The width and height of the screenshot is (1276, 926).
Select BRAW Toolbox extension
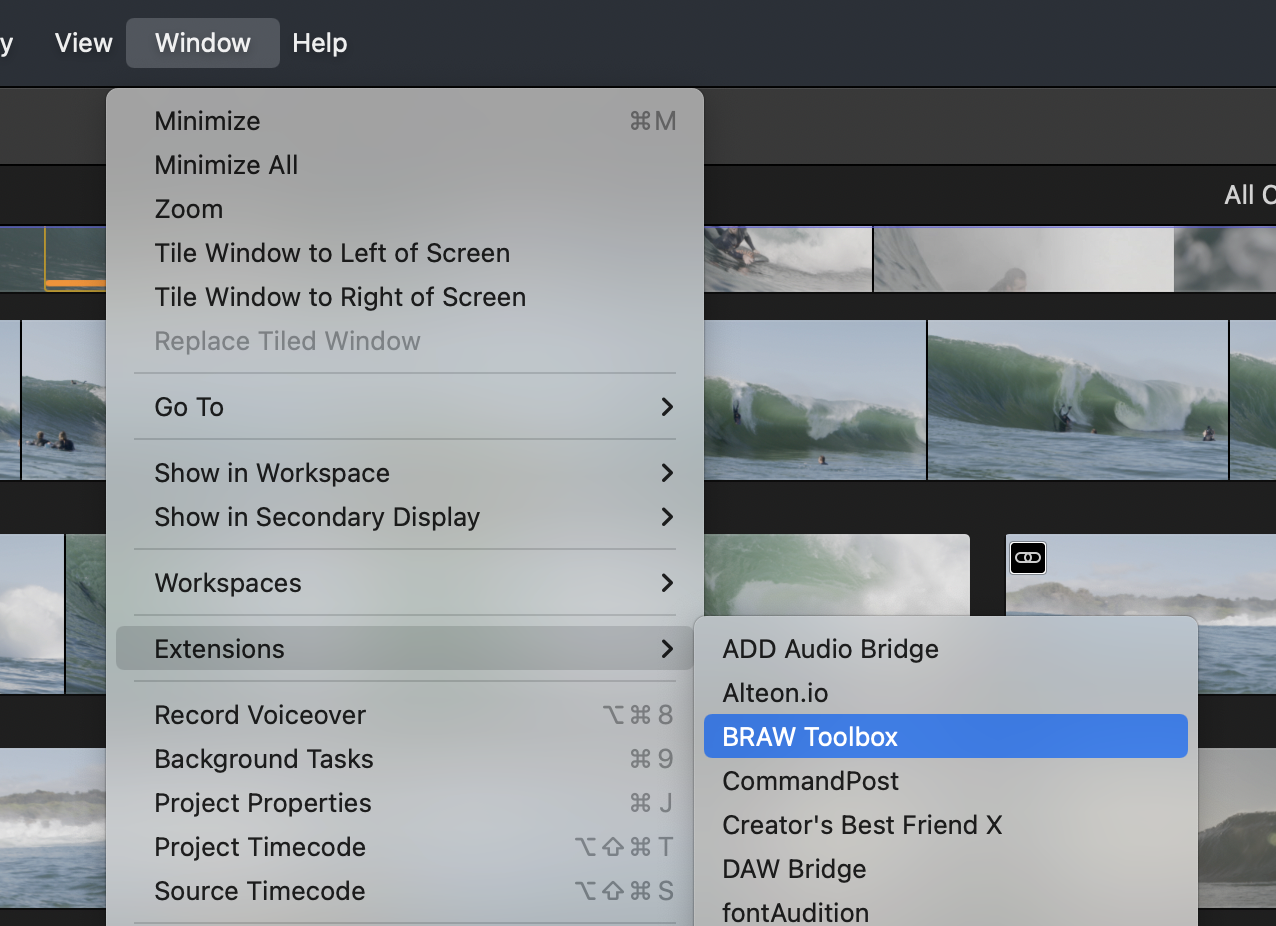[x=810, y=737]
